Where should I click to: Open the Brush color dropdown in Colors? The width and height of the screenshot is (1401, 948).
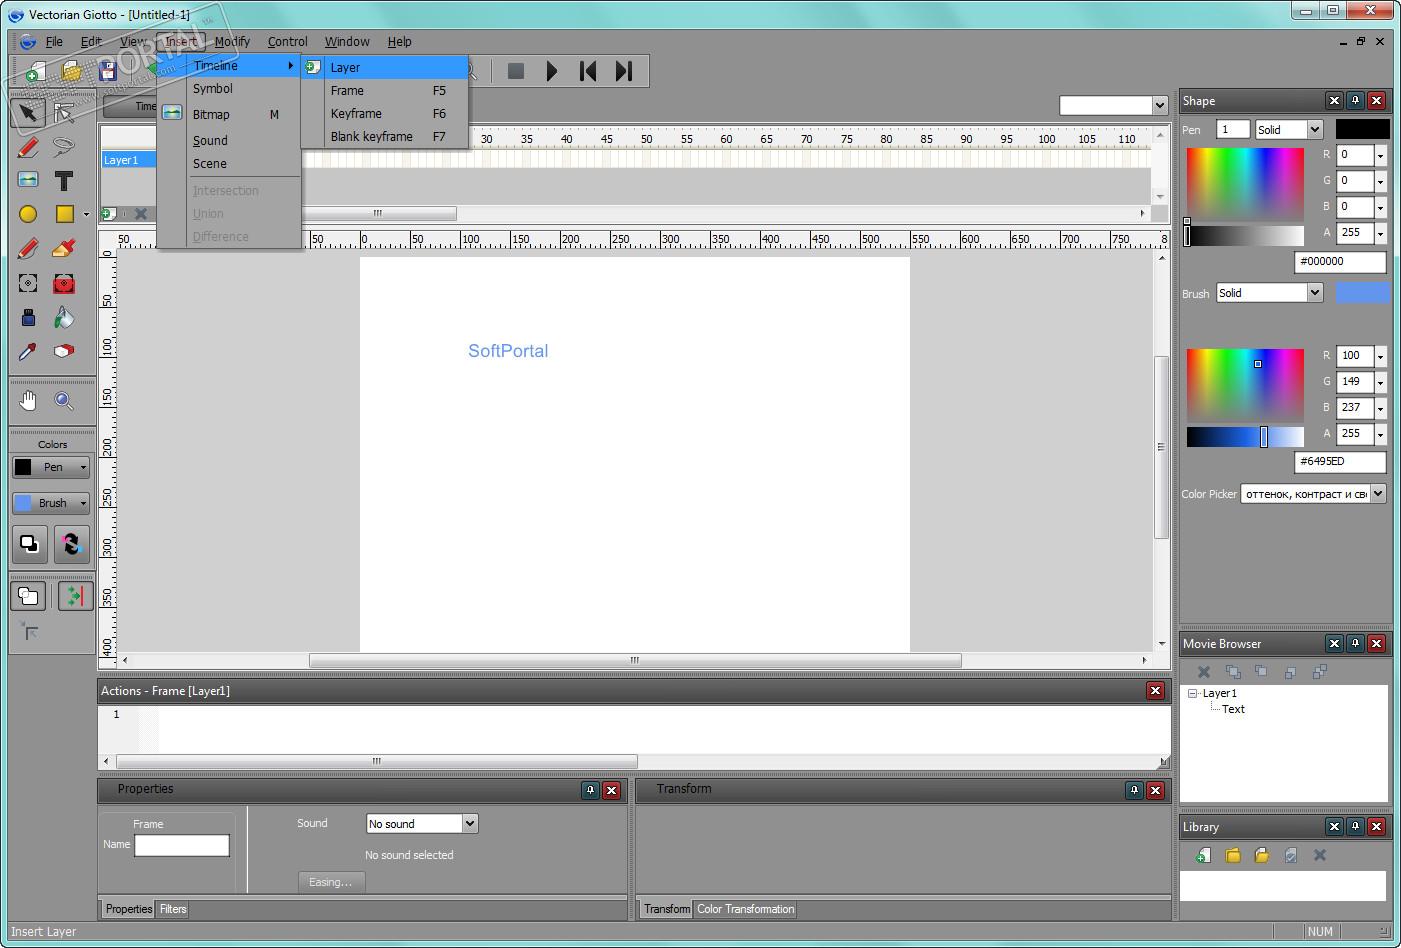[51, 503]
